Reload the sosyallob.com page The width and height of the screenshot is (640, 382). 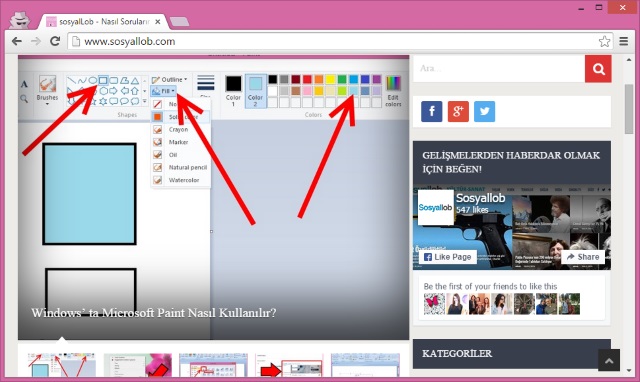[x=55, y=41]
